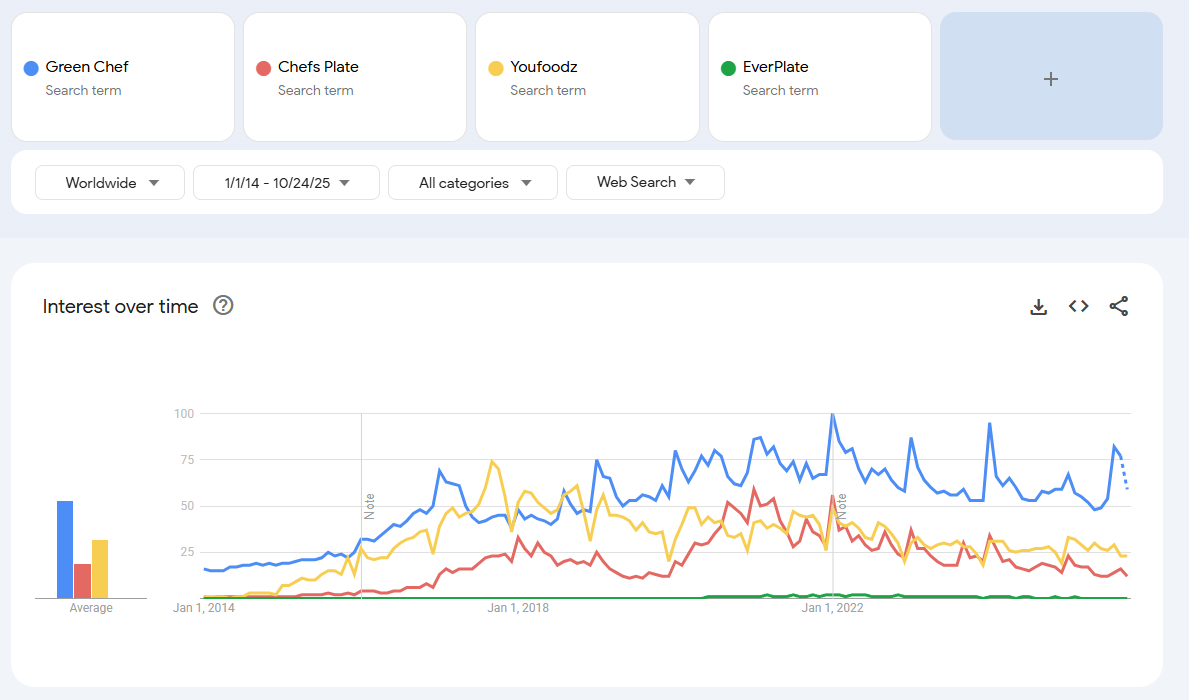Open the 1/1/14 - 10/24/25 date range dropdown
The height and width of the screenshot is (700, 1189).
click(x=286, y=183)
